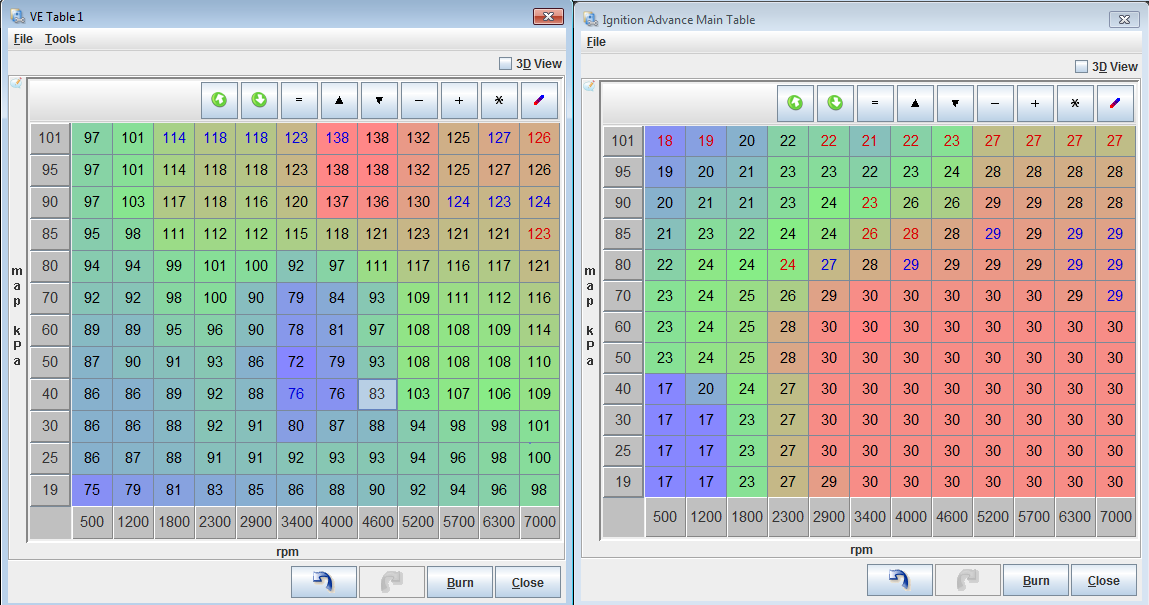1149x605 pixels.
Task: Click down-triangle decrement button in Ignition Advance table
Action: point(955,103)
